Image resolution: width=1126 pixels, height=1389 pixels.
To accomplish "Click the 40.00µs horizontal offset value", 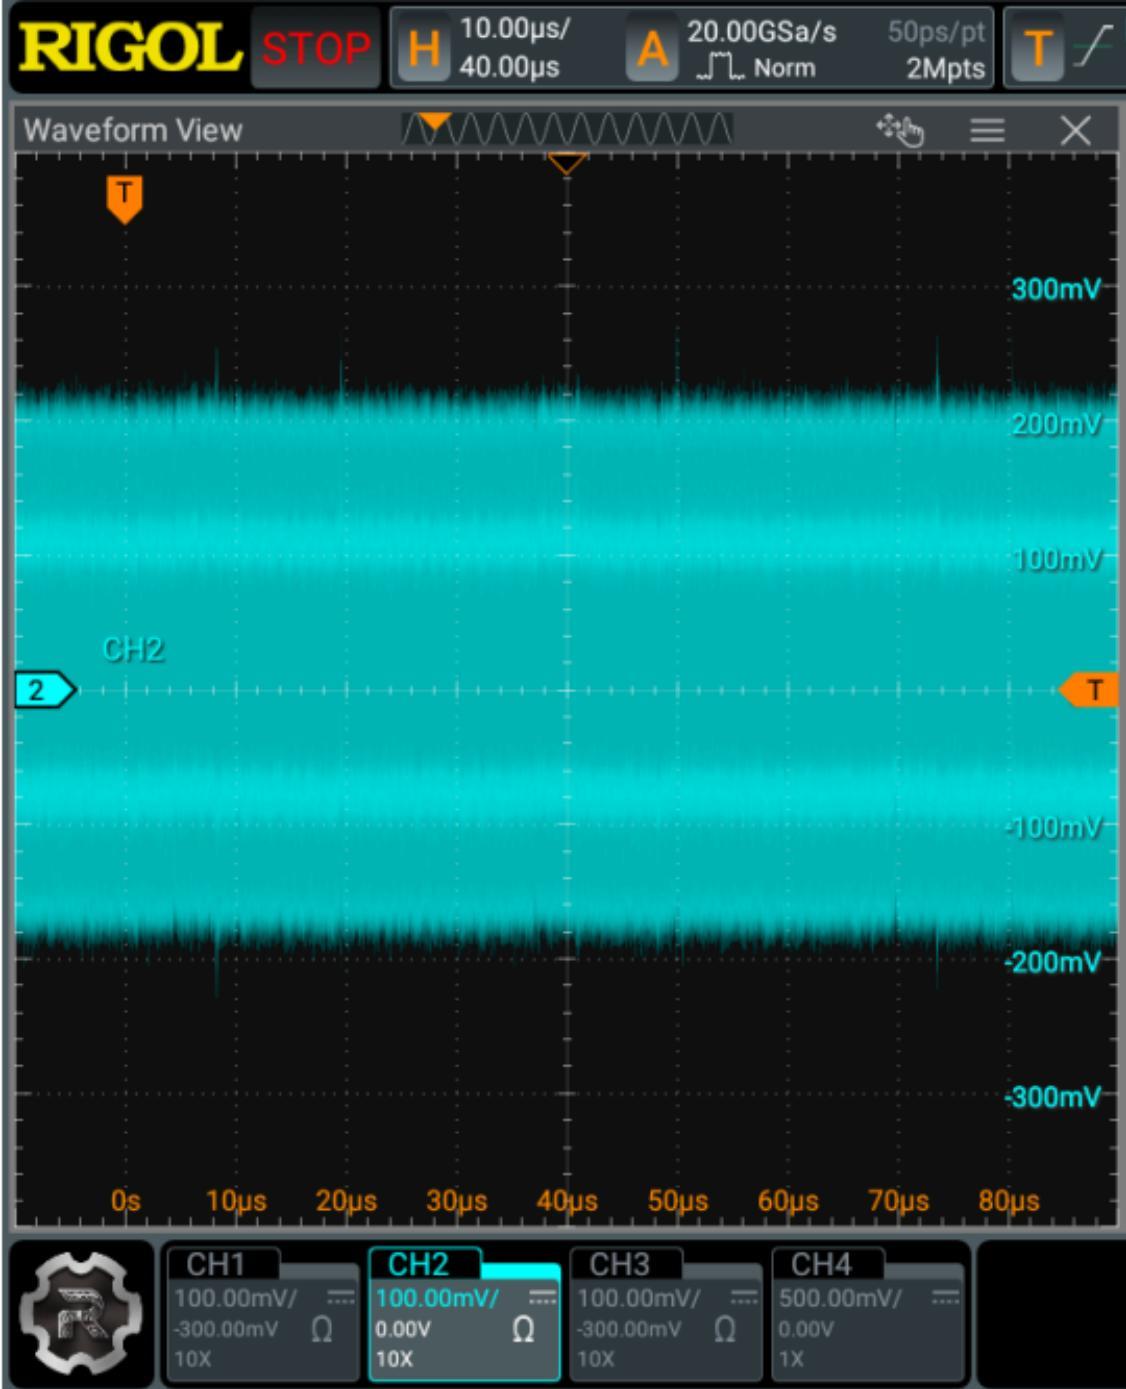I will (509, 68).
